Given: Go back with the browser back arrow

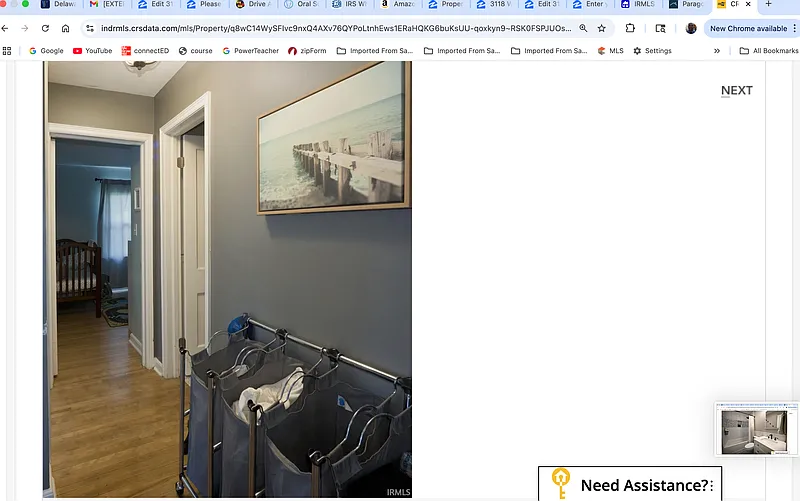Looking at the screenshot, I should click(5, 29).
